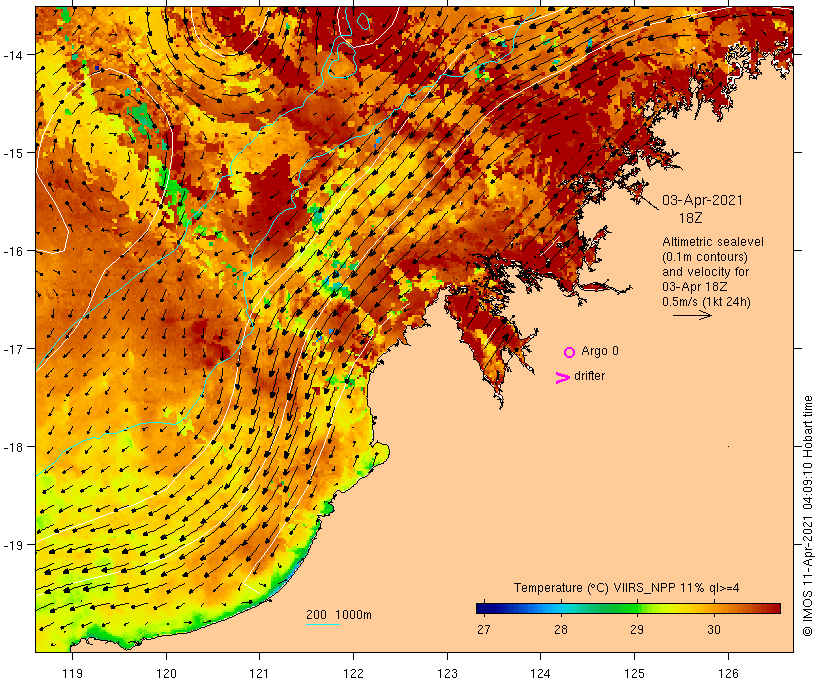
Task: Click the magenta Argo circle legend symbol
Action: coord(570,353)
